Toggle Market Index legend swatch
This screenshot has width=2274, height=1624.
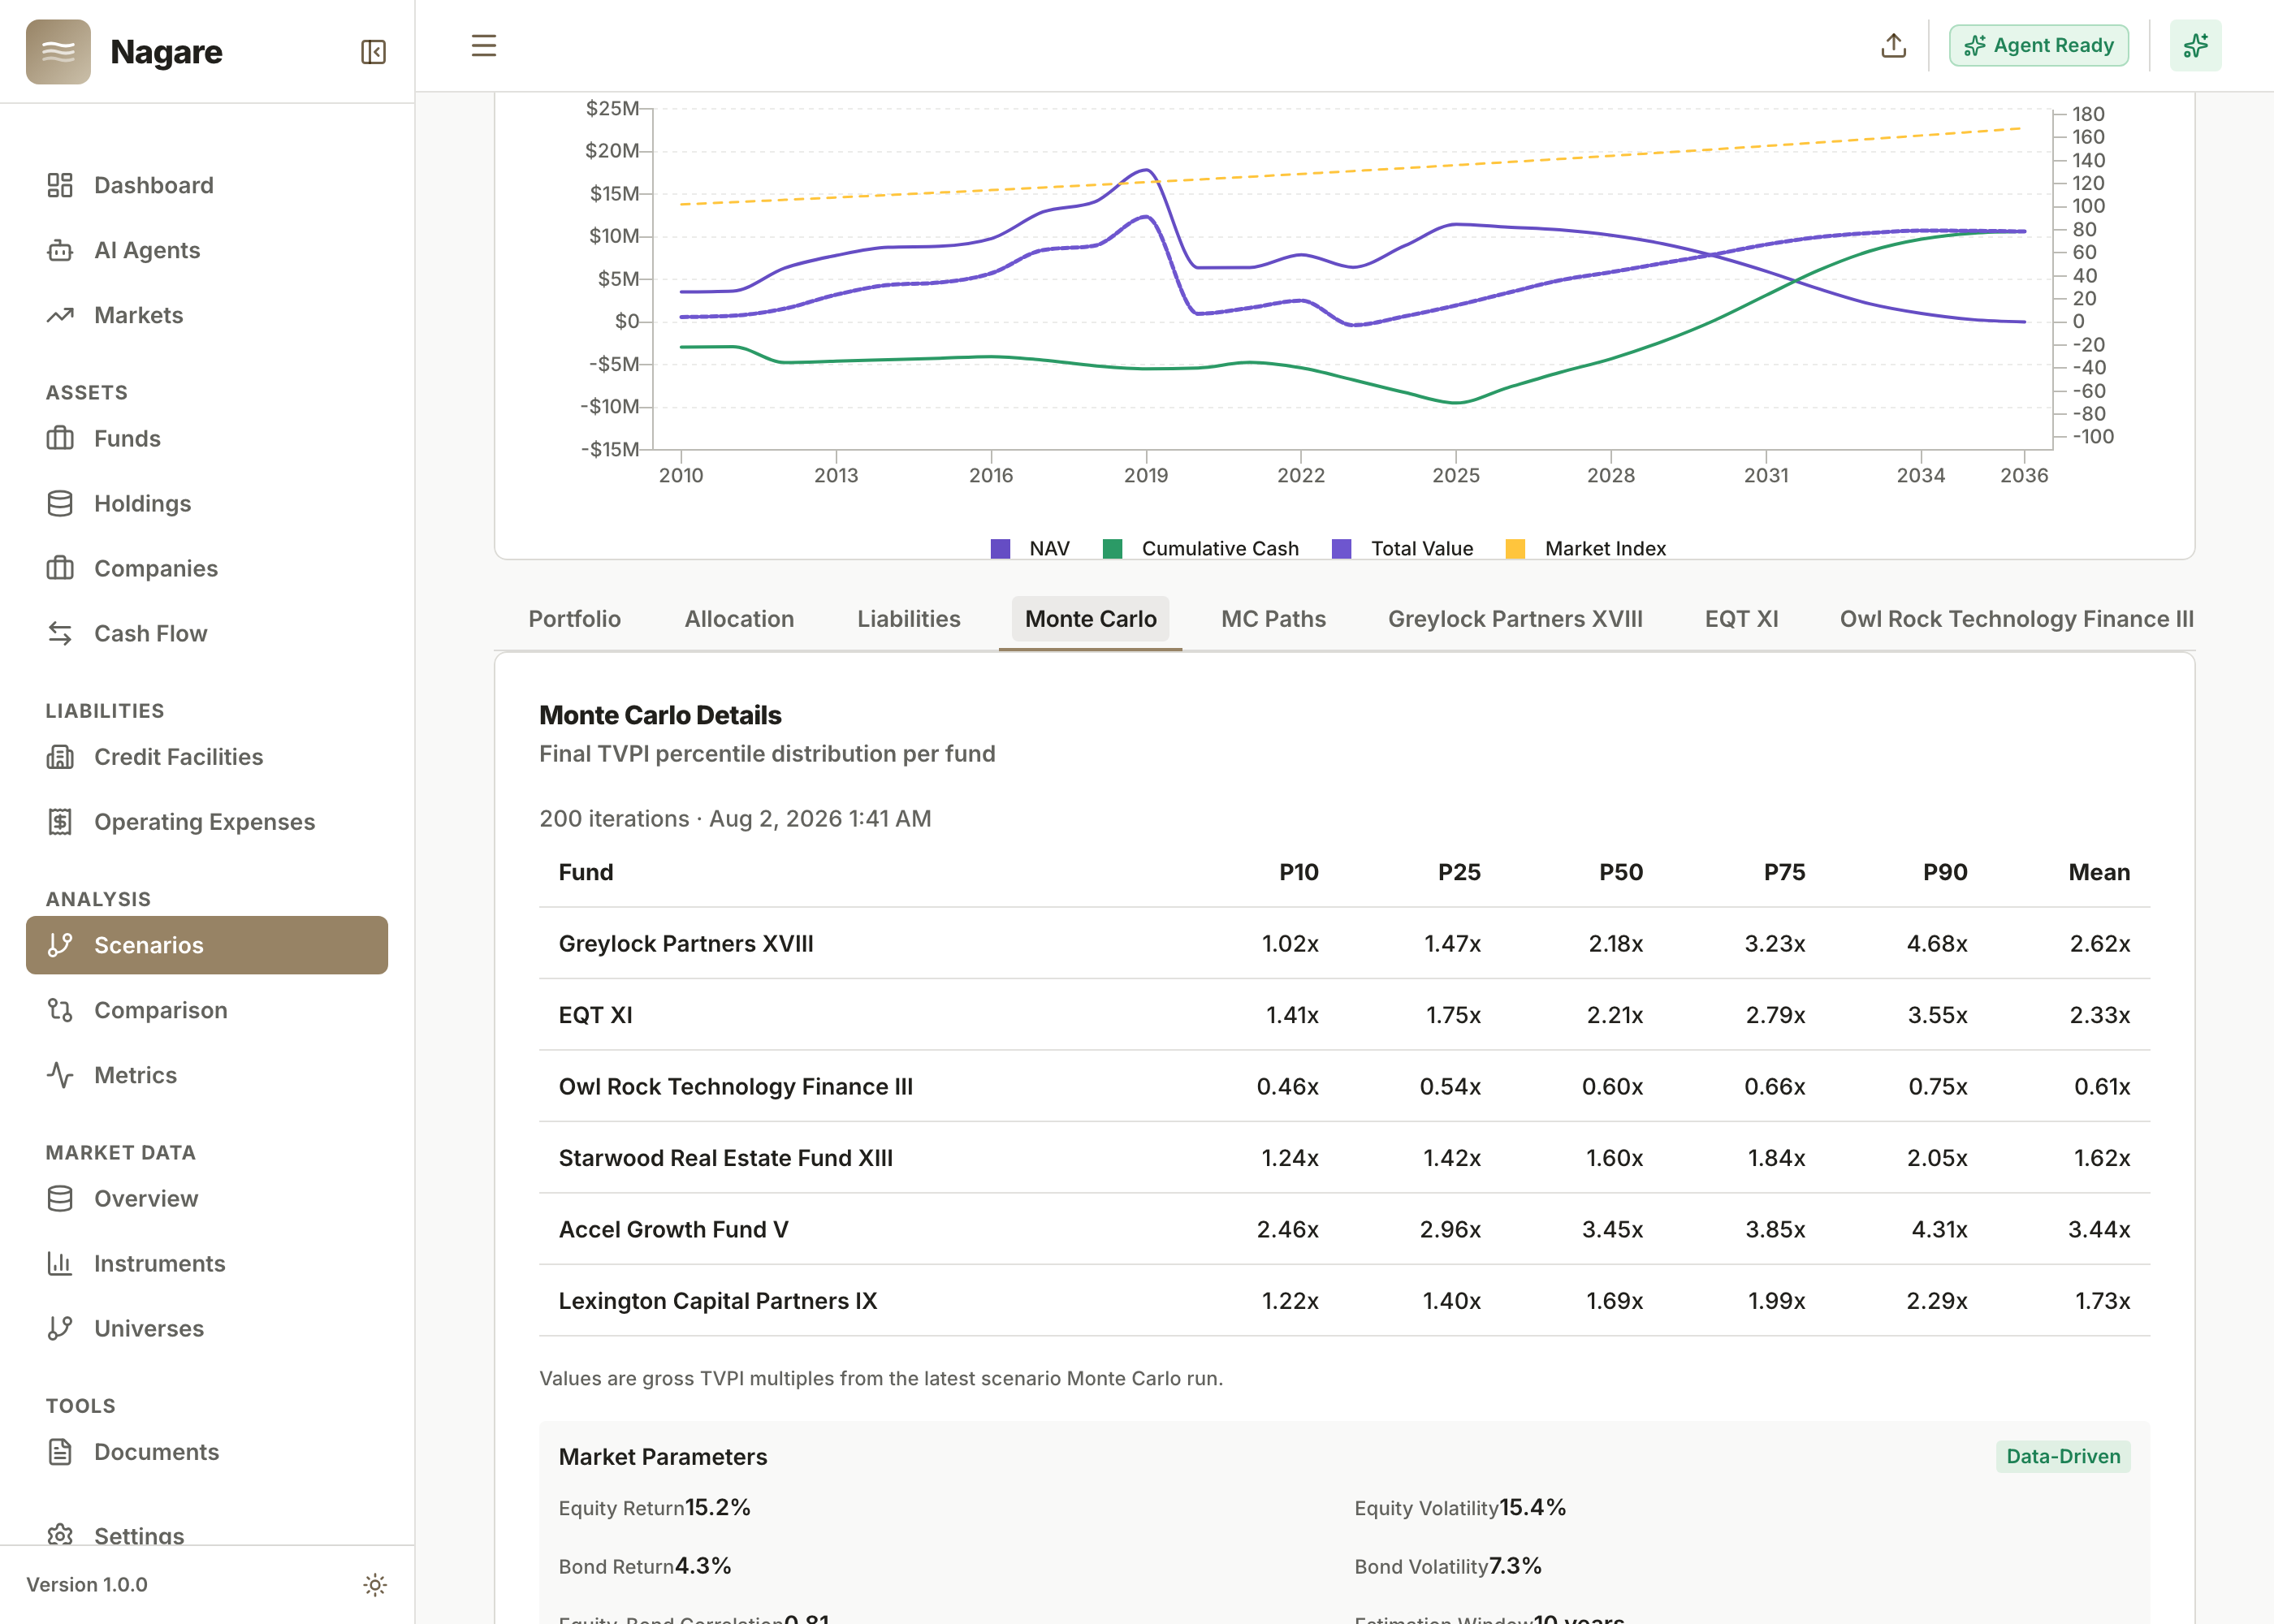[x=1515, y=549]
